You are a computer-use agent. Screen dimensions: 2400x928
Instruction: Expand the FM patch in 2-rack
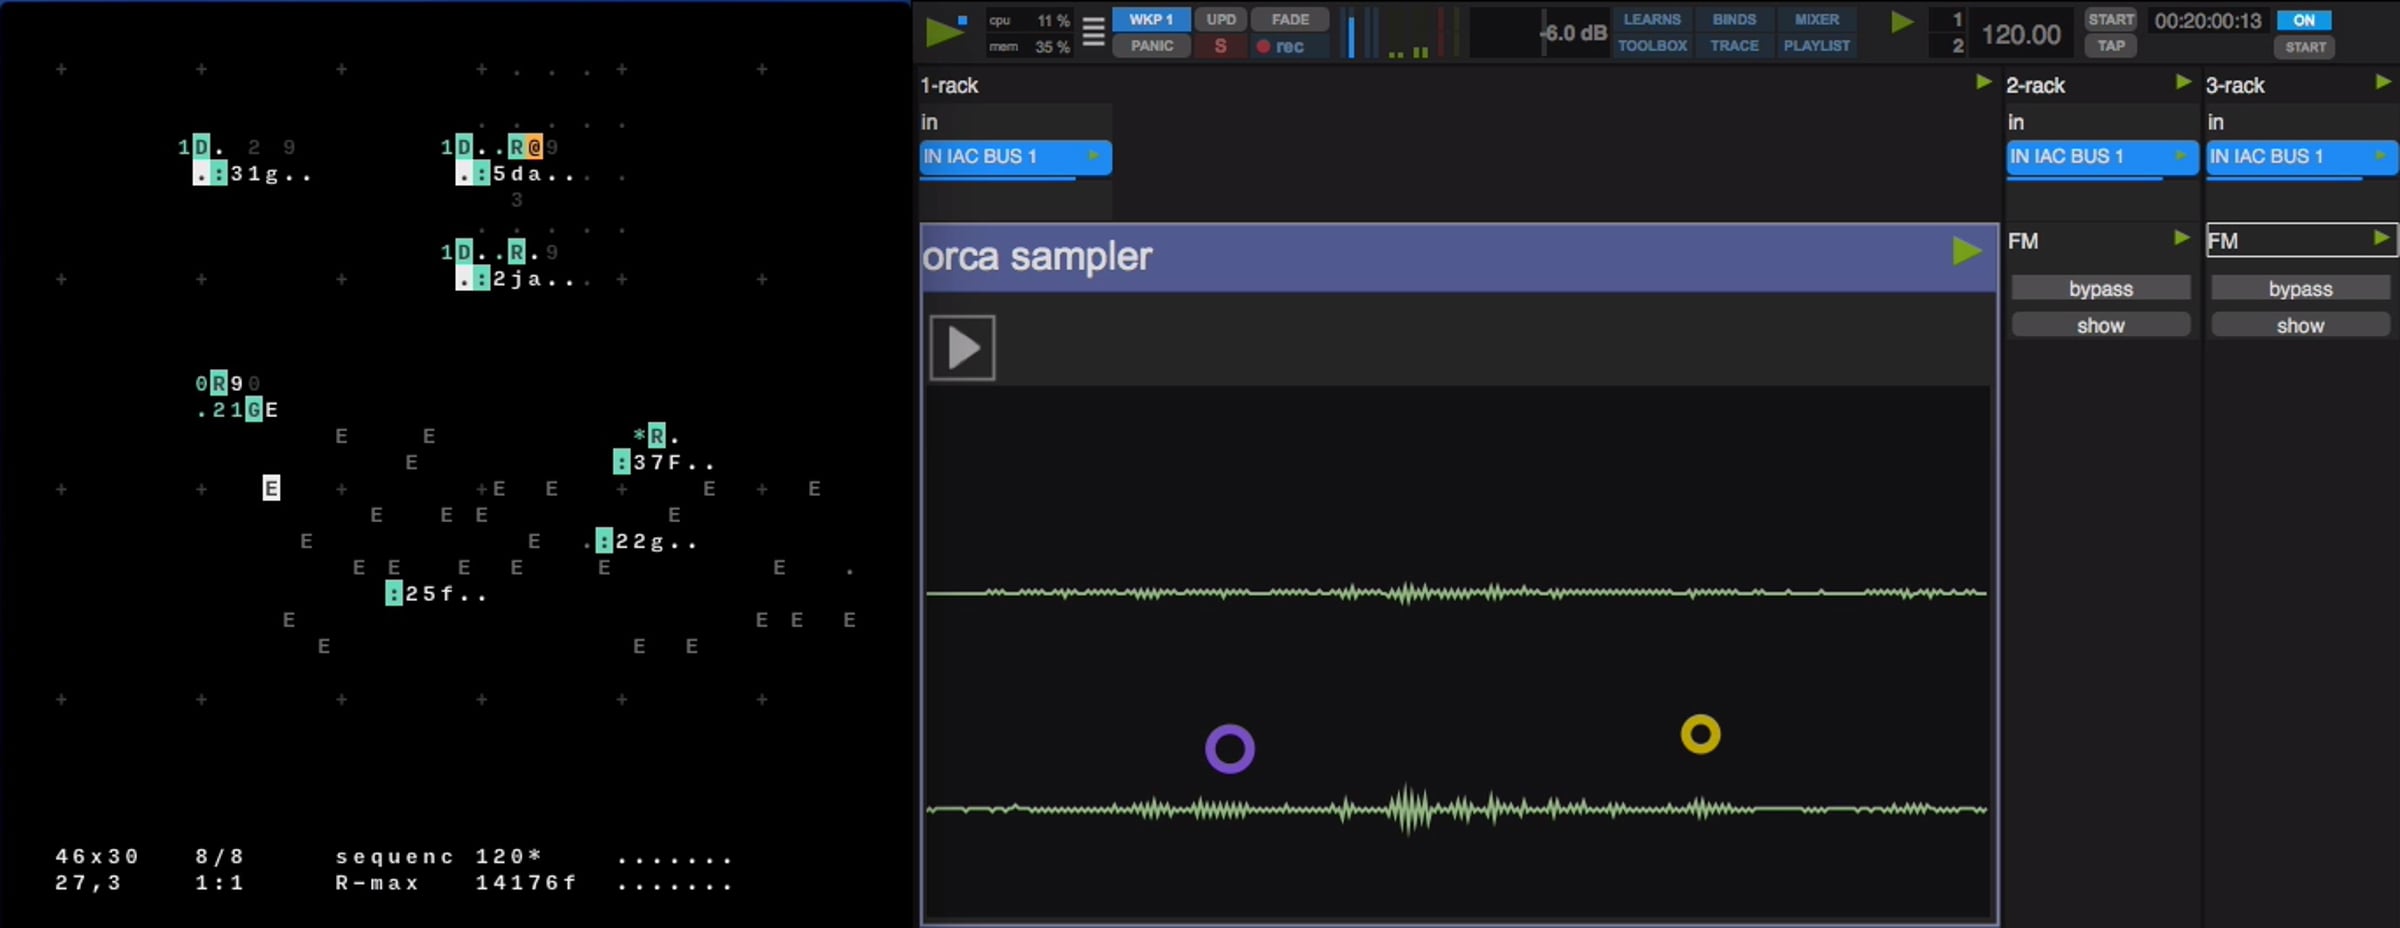[x=2181, y=238]
